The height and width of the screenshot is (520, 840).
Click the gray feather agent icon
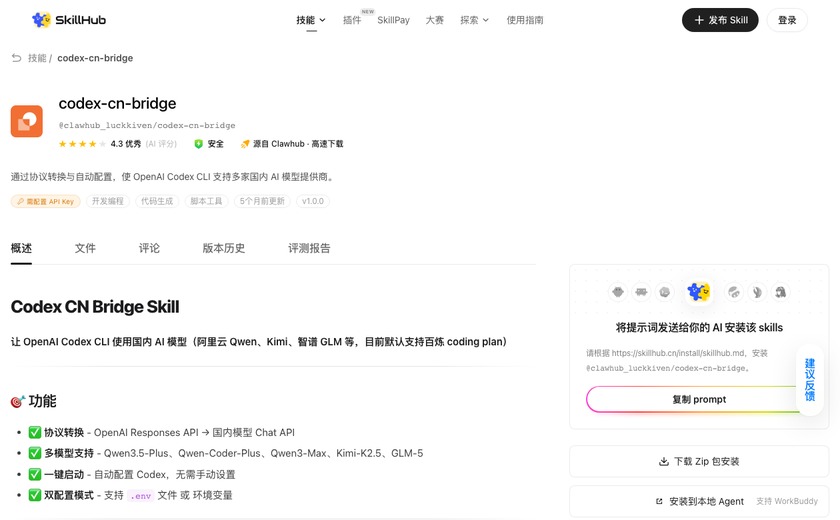click(757, 292)
